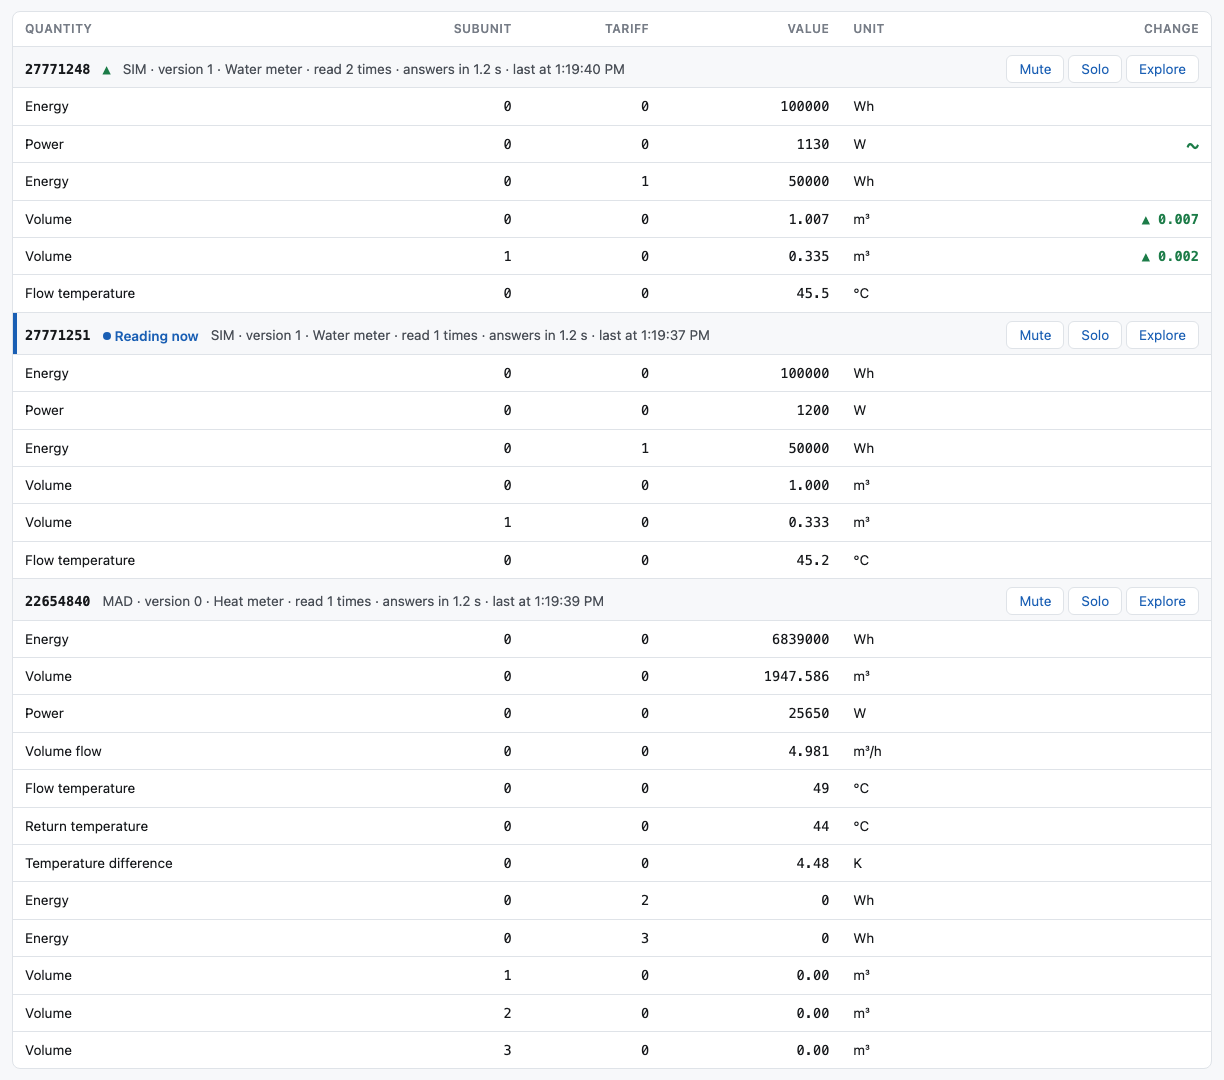Explore meter 27771248
Image resolution: width=1224 pixels, height=1080 pixels.
tap(1162, 69)
